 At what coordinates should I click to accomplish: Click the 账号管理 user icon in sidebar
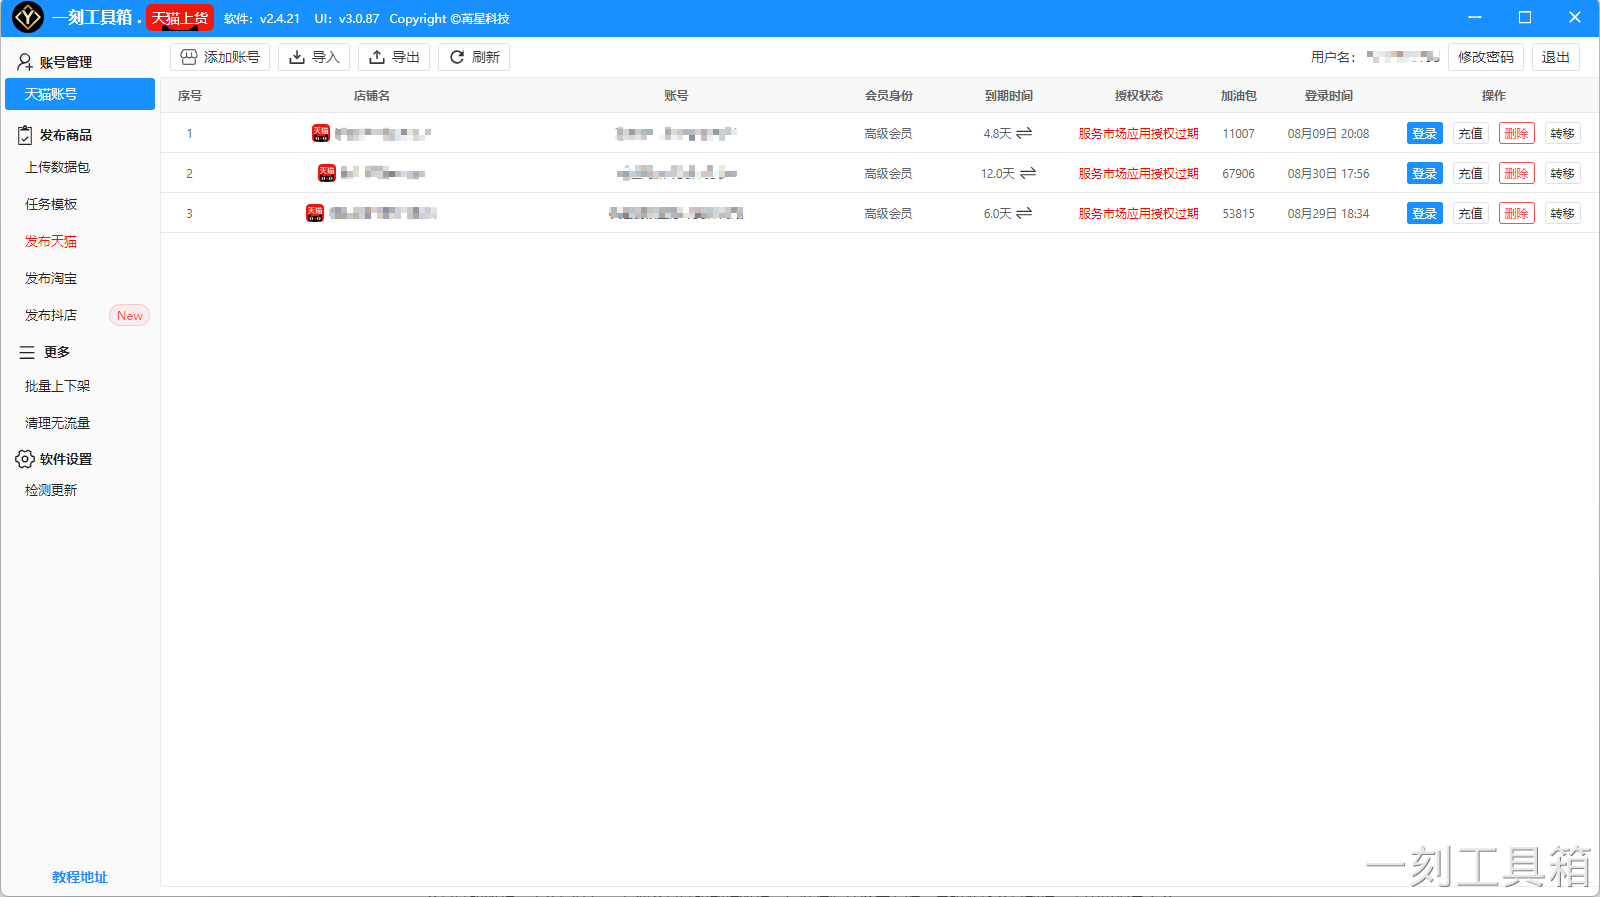pyautogui.click(x=25, y=62)
